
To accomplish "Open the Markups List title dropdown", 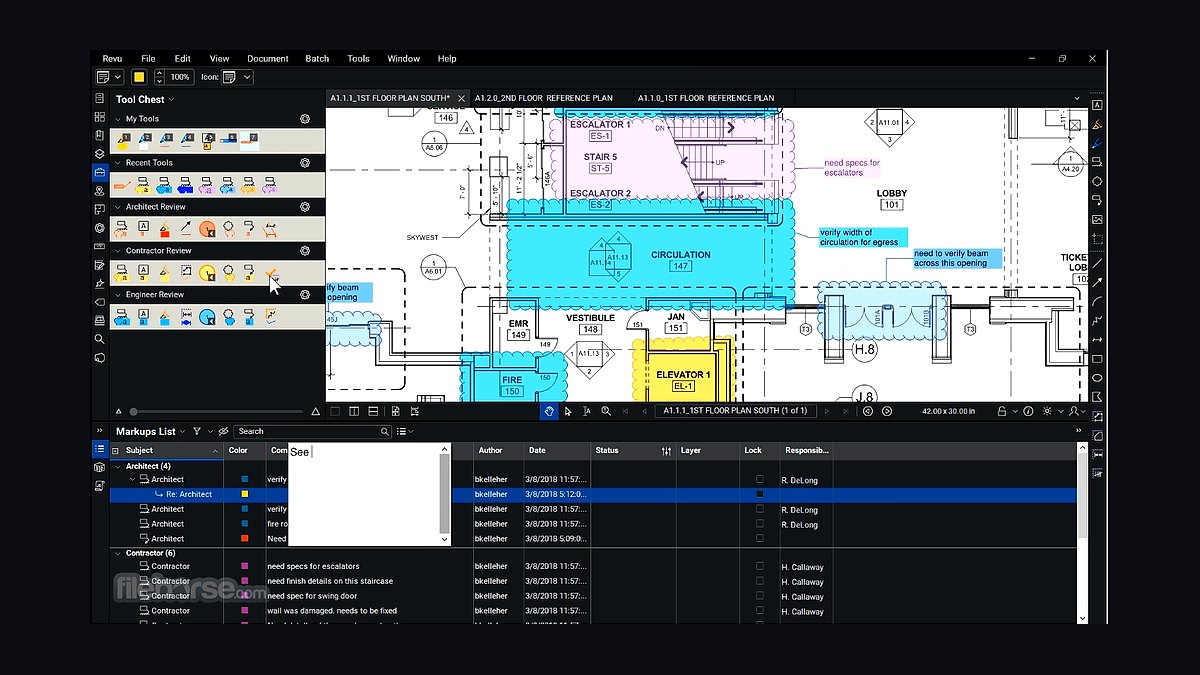I will pos(182,432).
